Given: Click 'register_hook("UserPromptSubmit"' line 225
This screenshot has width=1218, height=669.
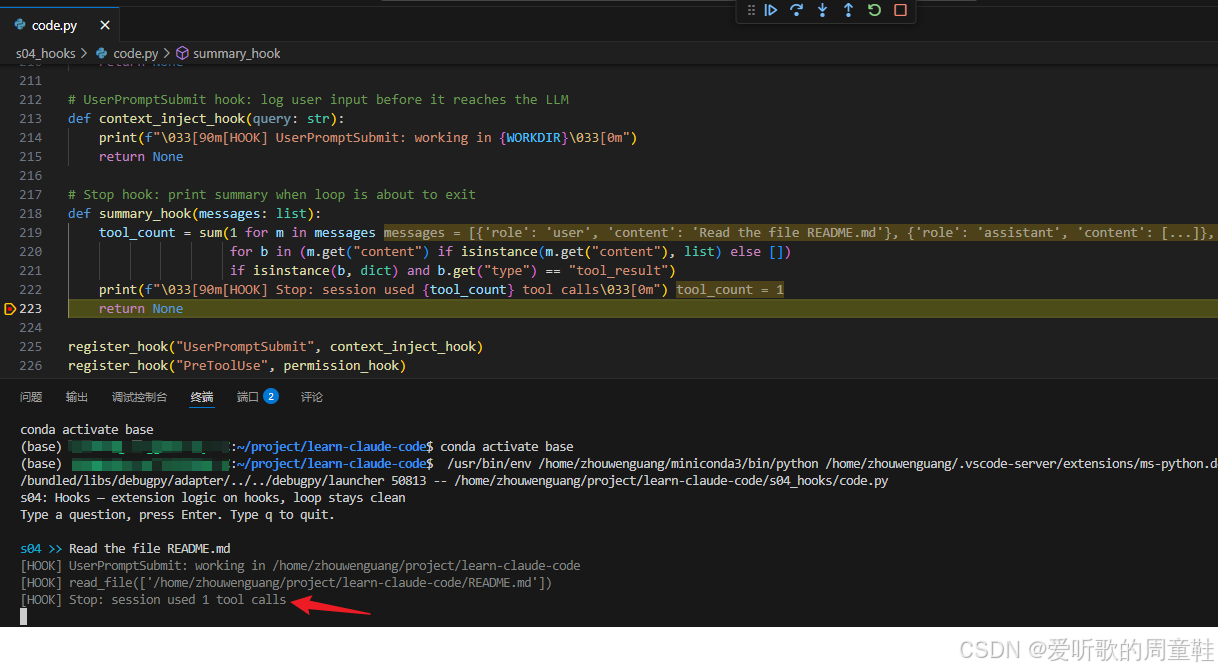Looking at the screenshot, I should (275, 347).
